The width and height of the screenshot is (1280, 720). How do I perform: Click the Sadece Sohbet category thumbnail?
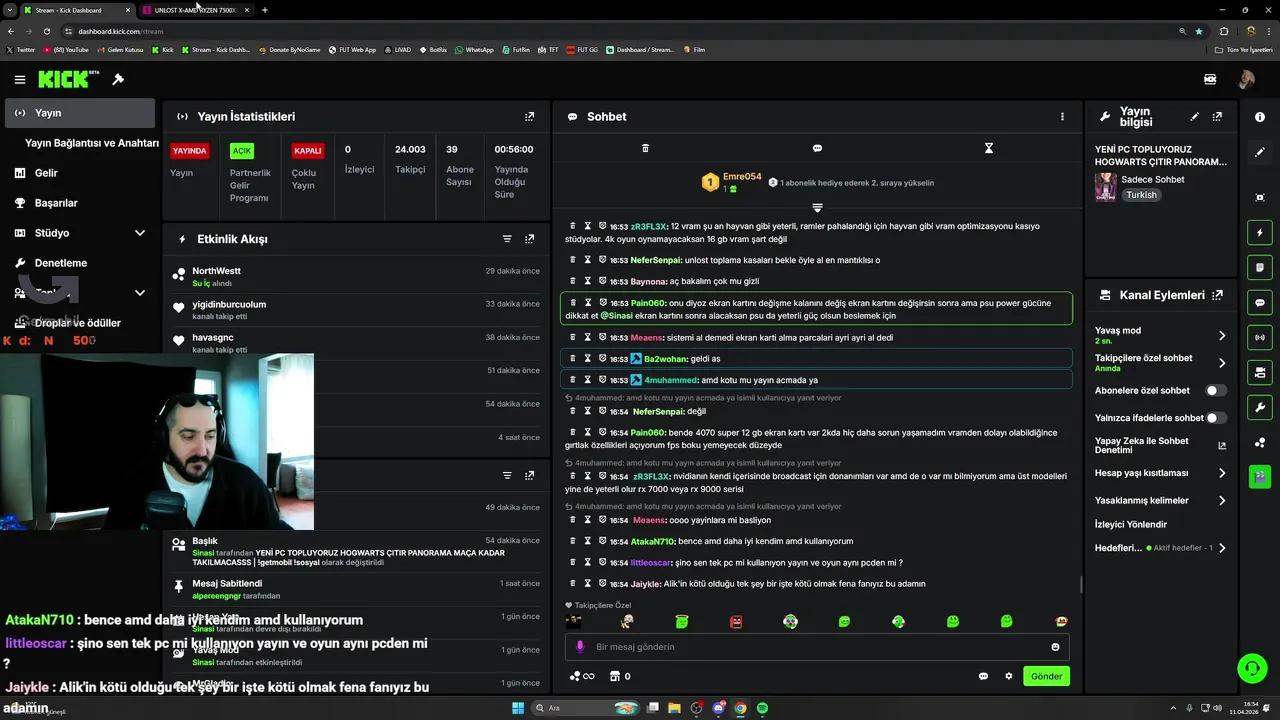[1105, 187]
